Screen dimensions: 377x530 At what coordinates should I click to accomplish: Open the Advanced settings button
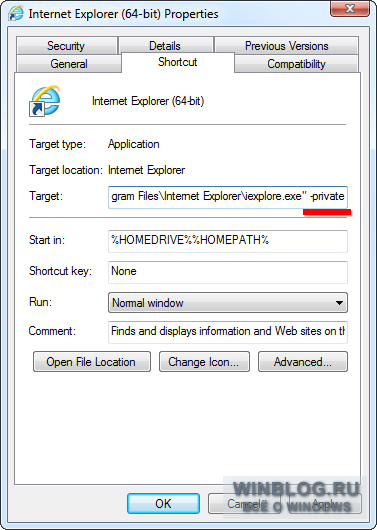(303, 362)
